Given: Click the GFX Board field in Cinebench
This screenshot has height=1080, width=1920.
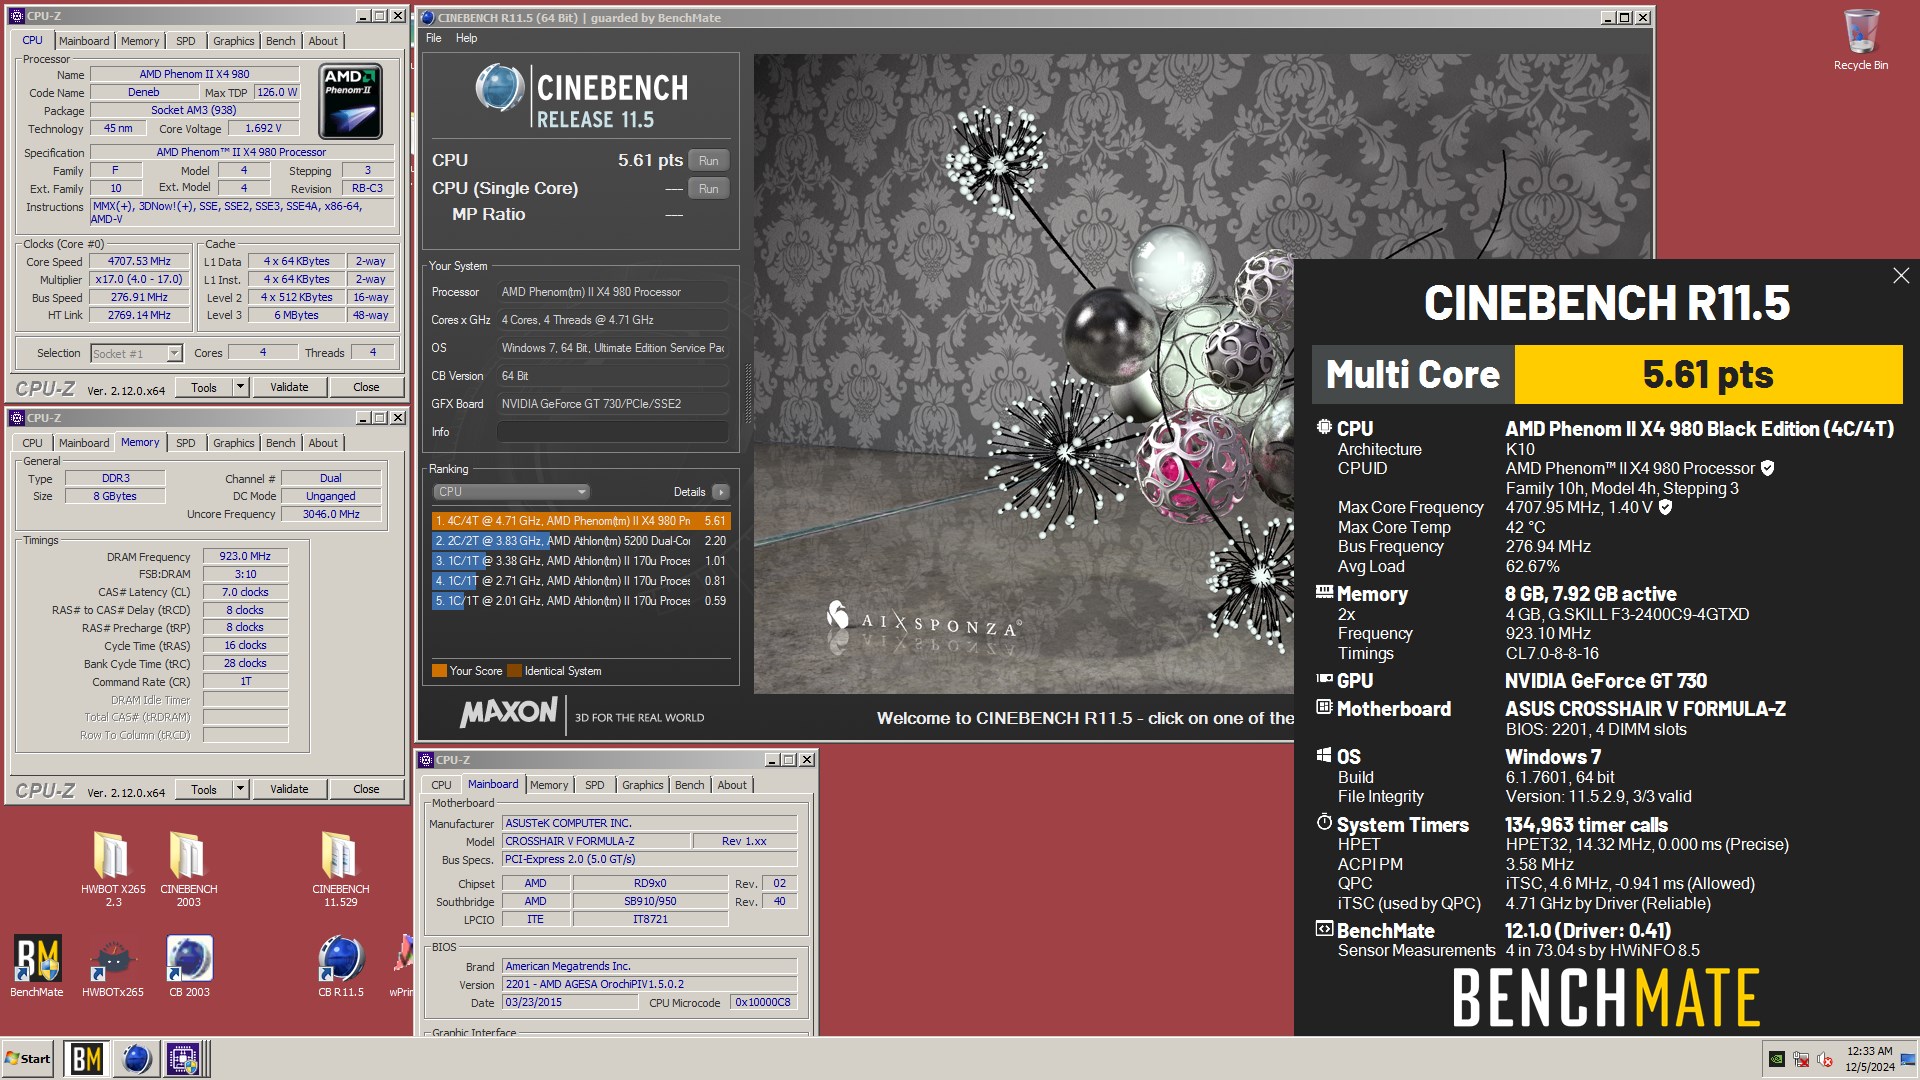Looking at the screenshot, I should pyautogui.click(x=613, y=404).
